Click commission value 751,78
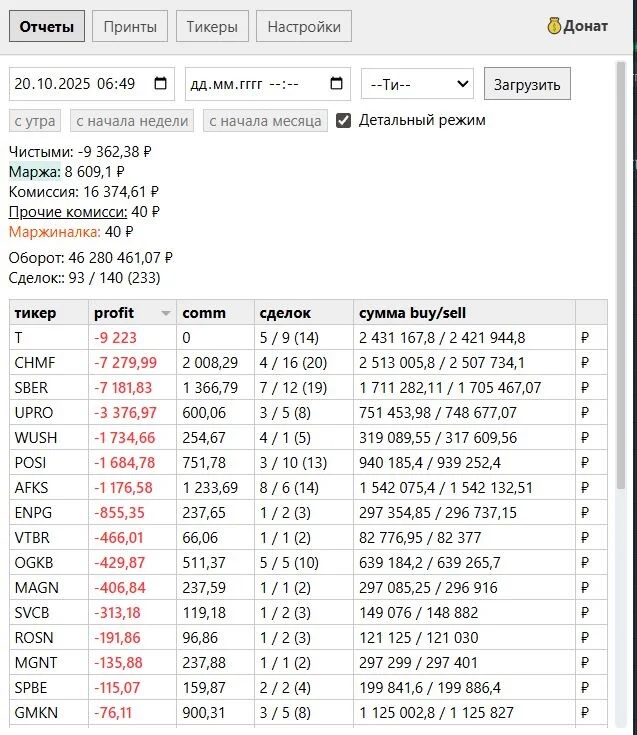This screenshot has width=637, height=735. (x=204, y=463)
